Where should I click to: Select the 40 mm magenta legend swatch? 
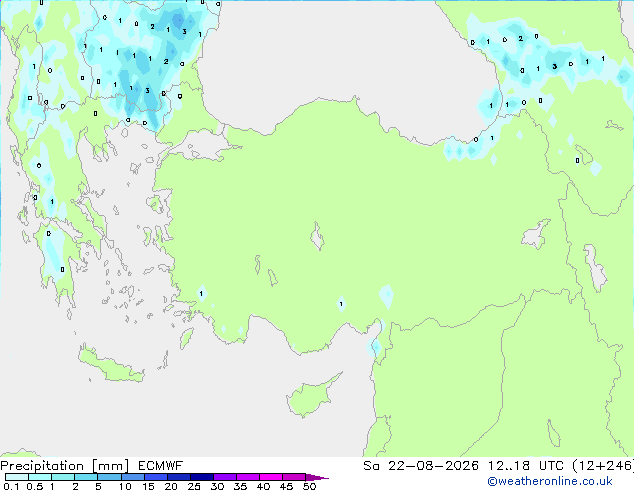point(271,477)
